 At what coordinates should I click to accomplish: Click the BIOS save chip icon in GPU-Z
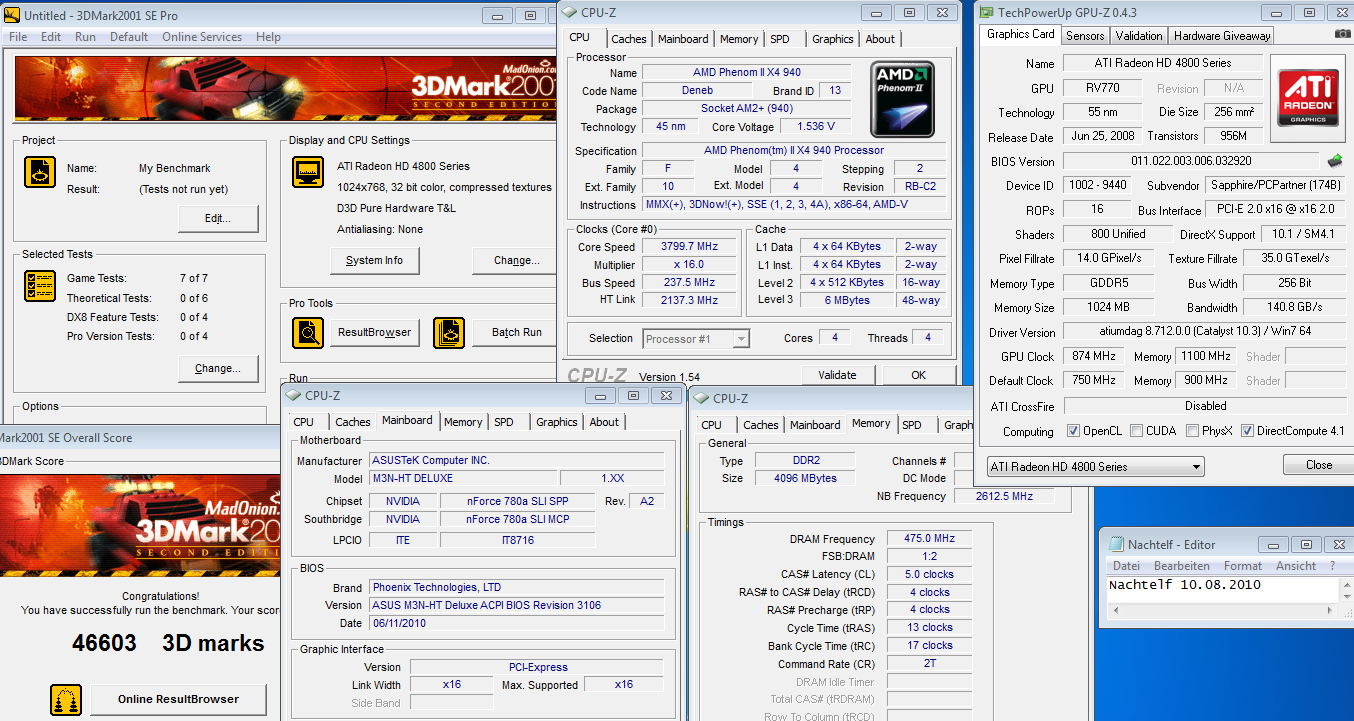[1334, 160]
